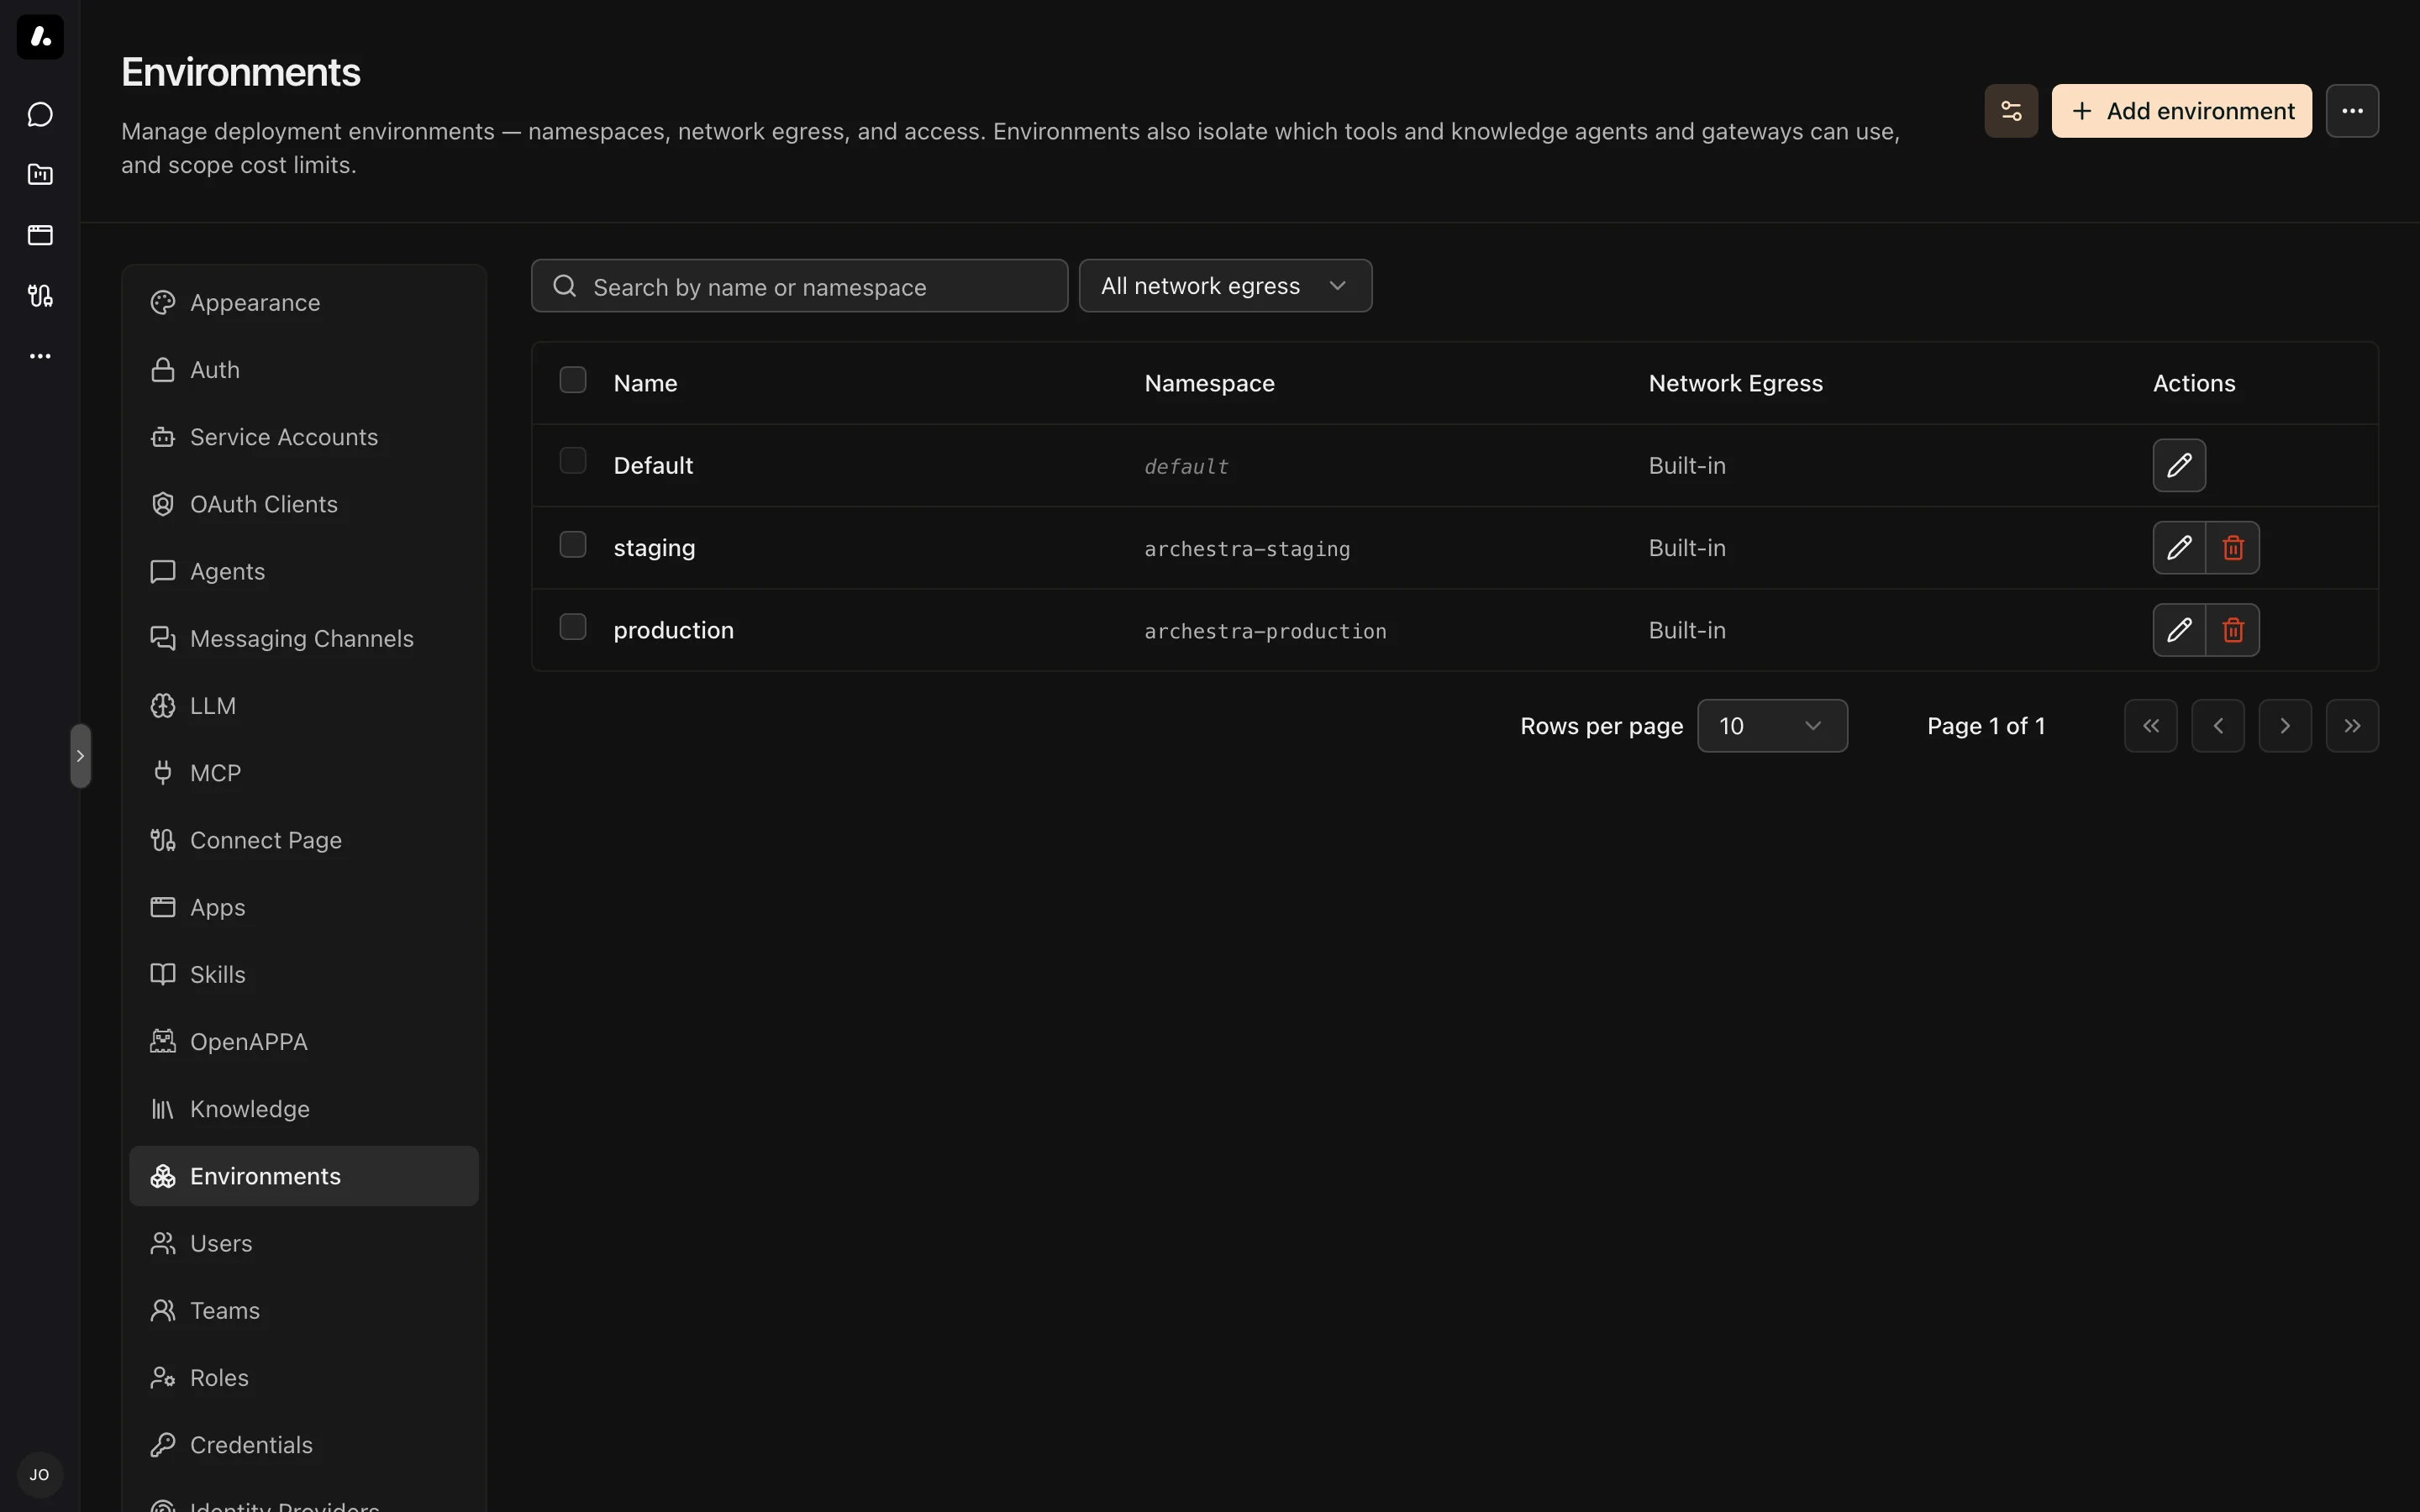2420x1512 pixels.
Task: Check the staging row checkbox
Action: (x=573, y=544)
